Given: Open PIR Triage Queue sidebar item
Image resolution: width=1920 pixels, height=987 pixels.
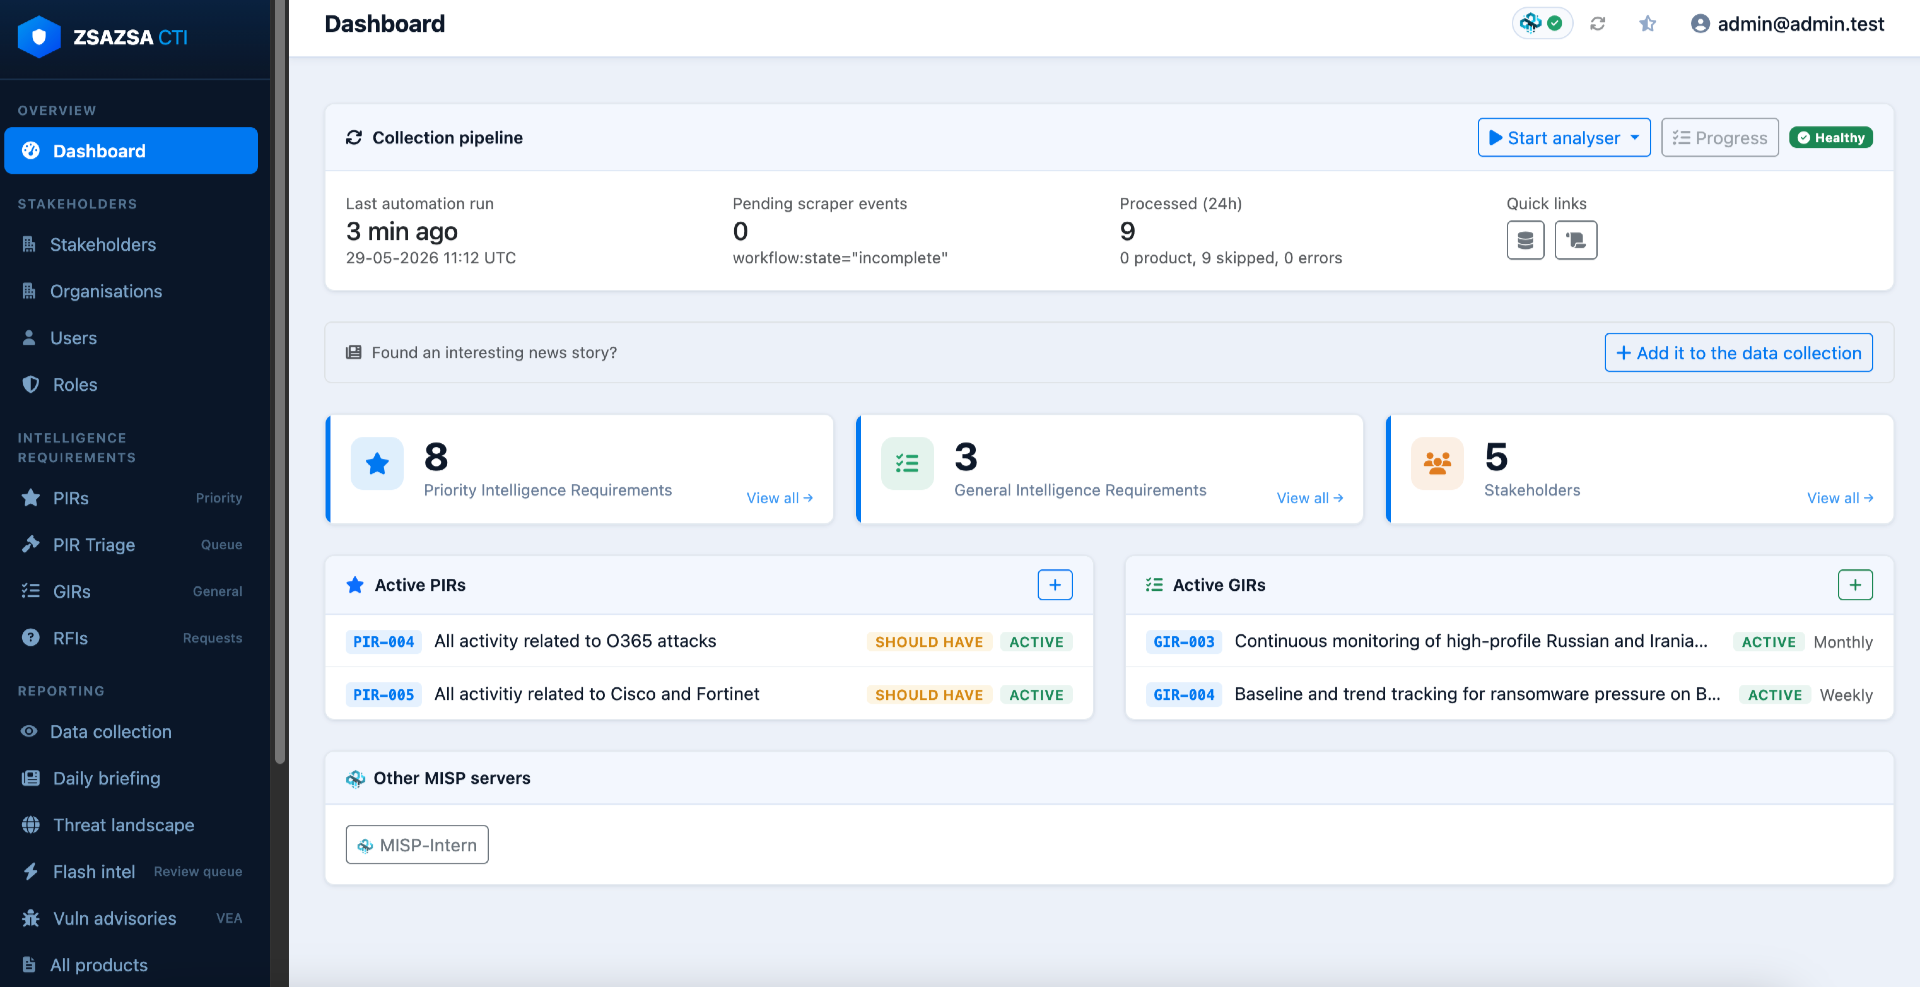Looking at the screenshot, I should pos(131,545).
